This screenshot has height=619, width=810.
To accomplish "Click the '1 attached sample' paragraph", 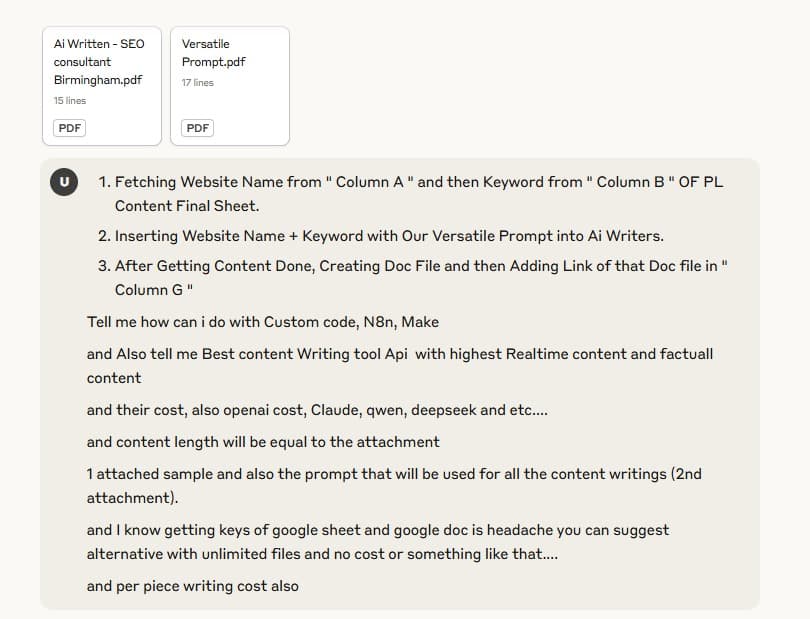I will [x=394, y=486].
